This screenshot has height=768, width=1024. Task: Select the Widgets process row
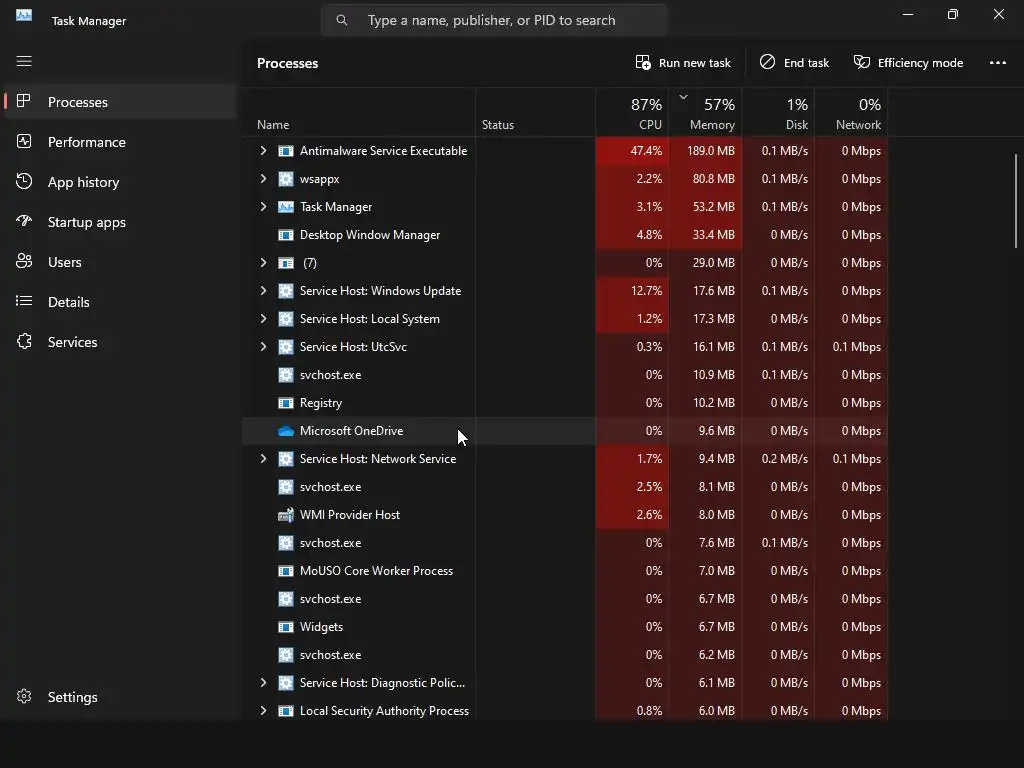(565, 627)
